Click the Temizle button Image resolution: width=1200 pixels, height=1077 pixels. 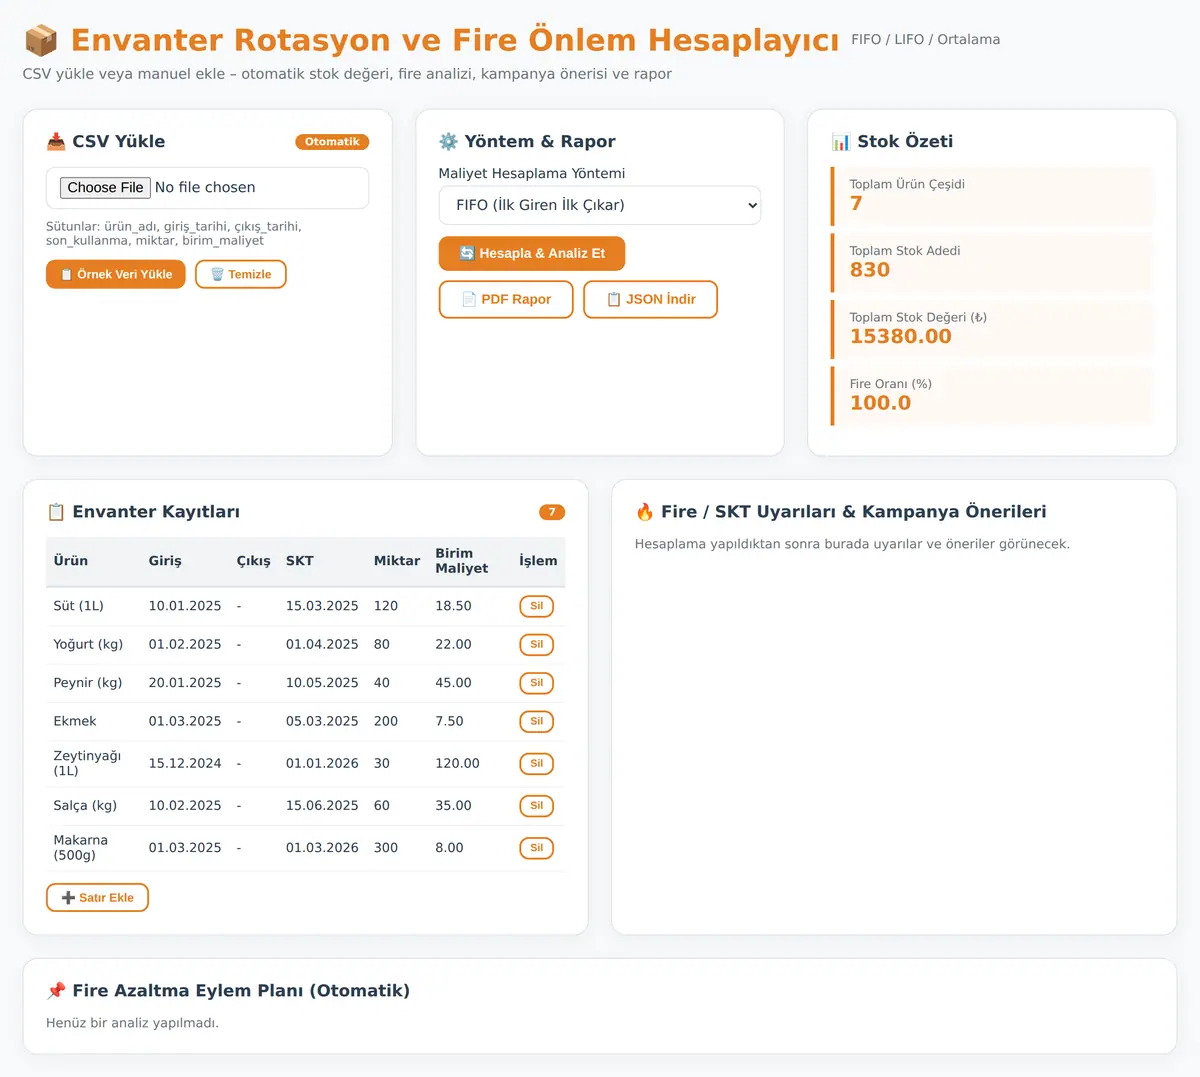241,274
